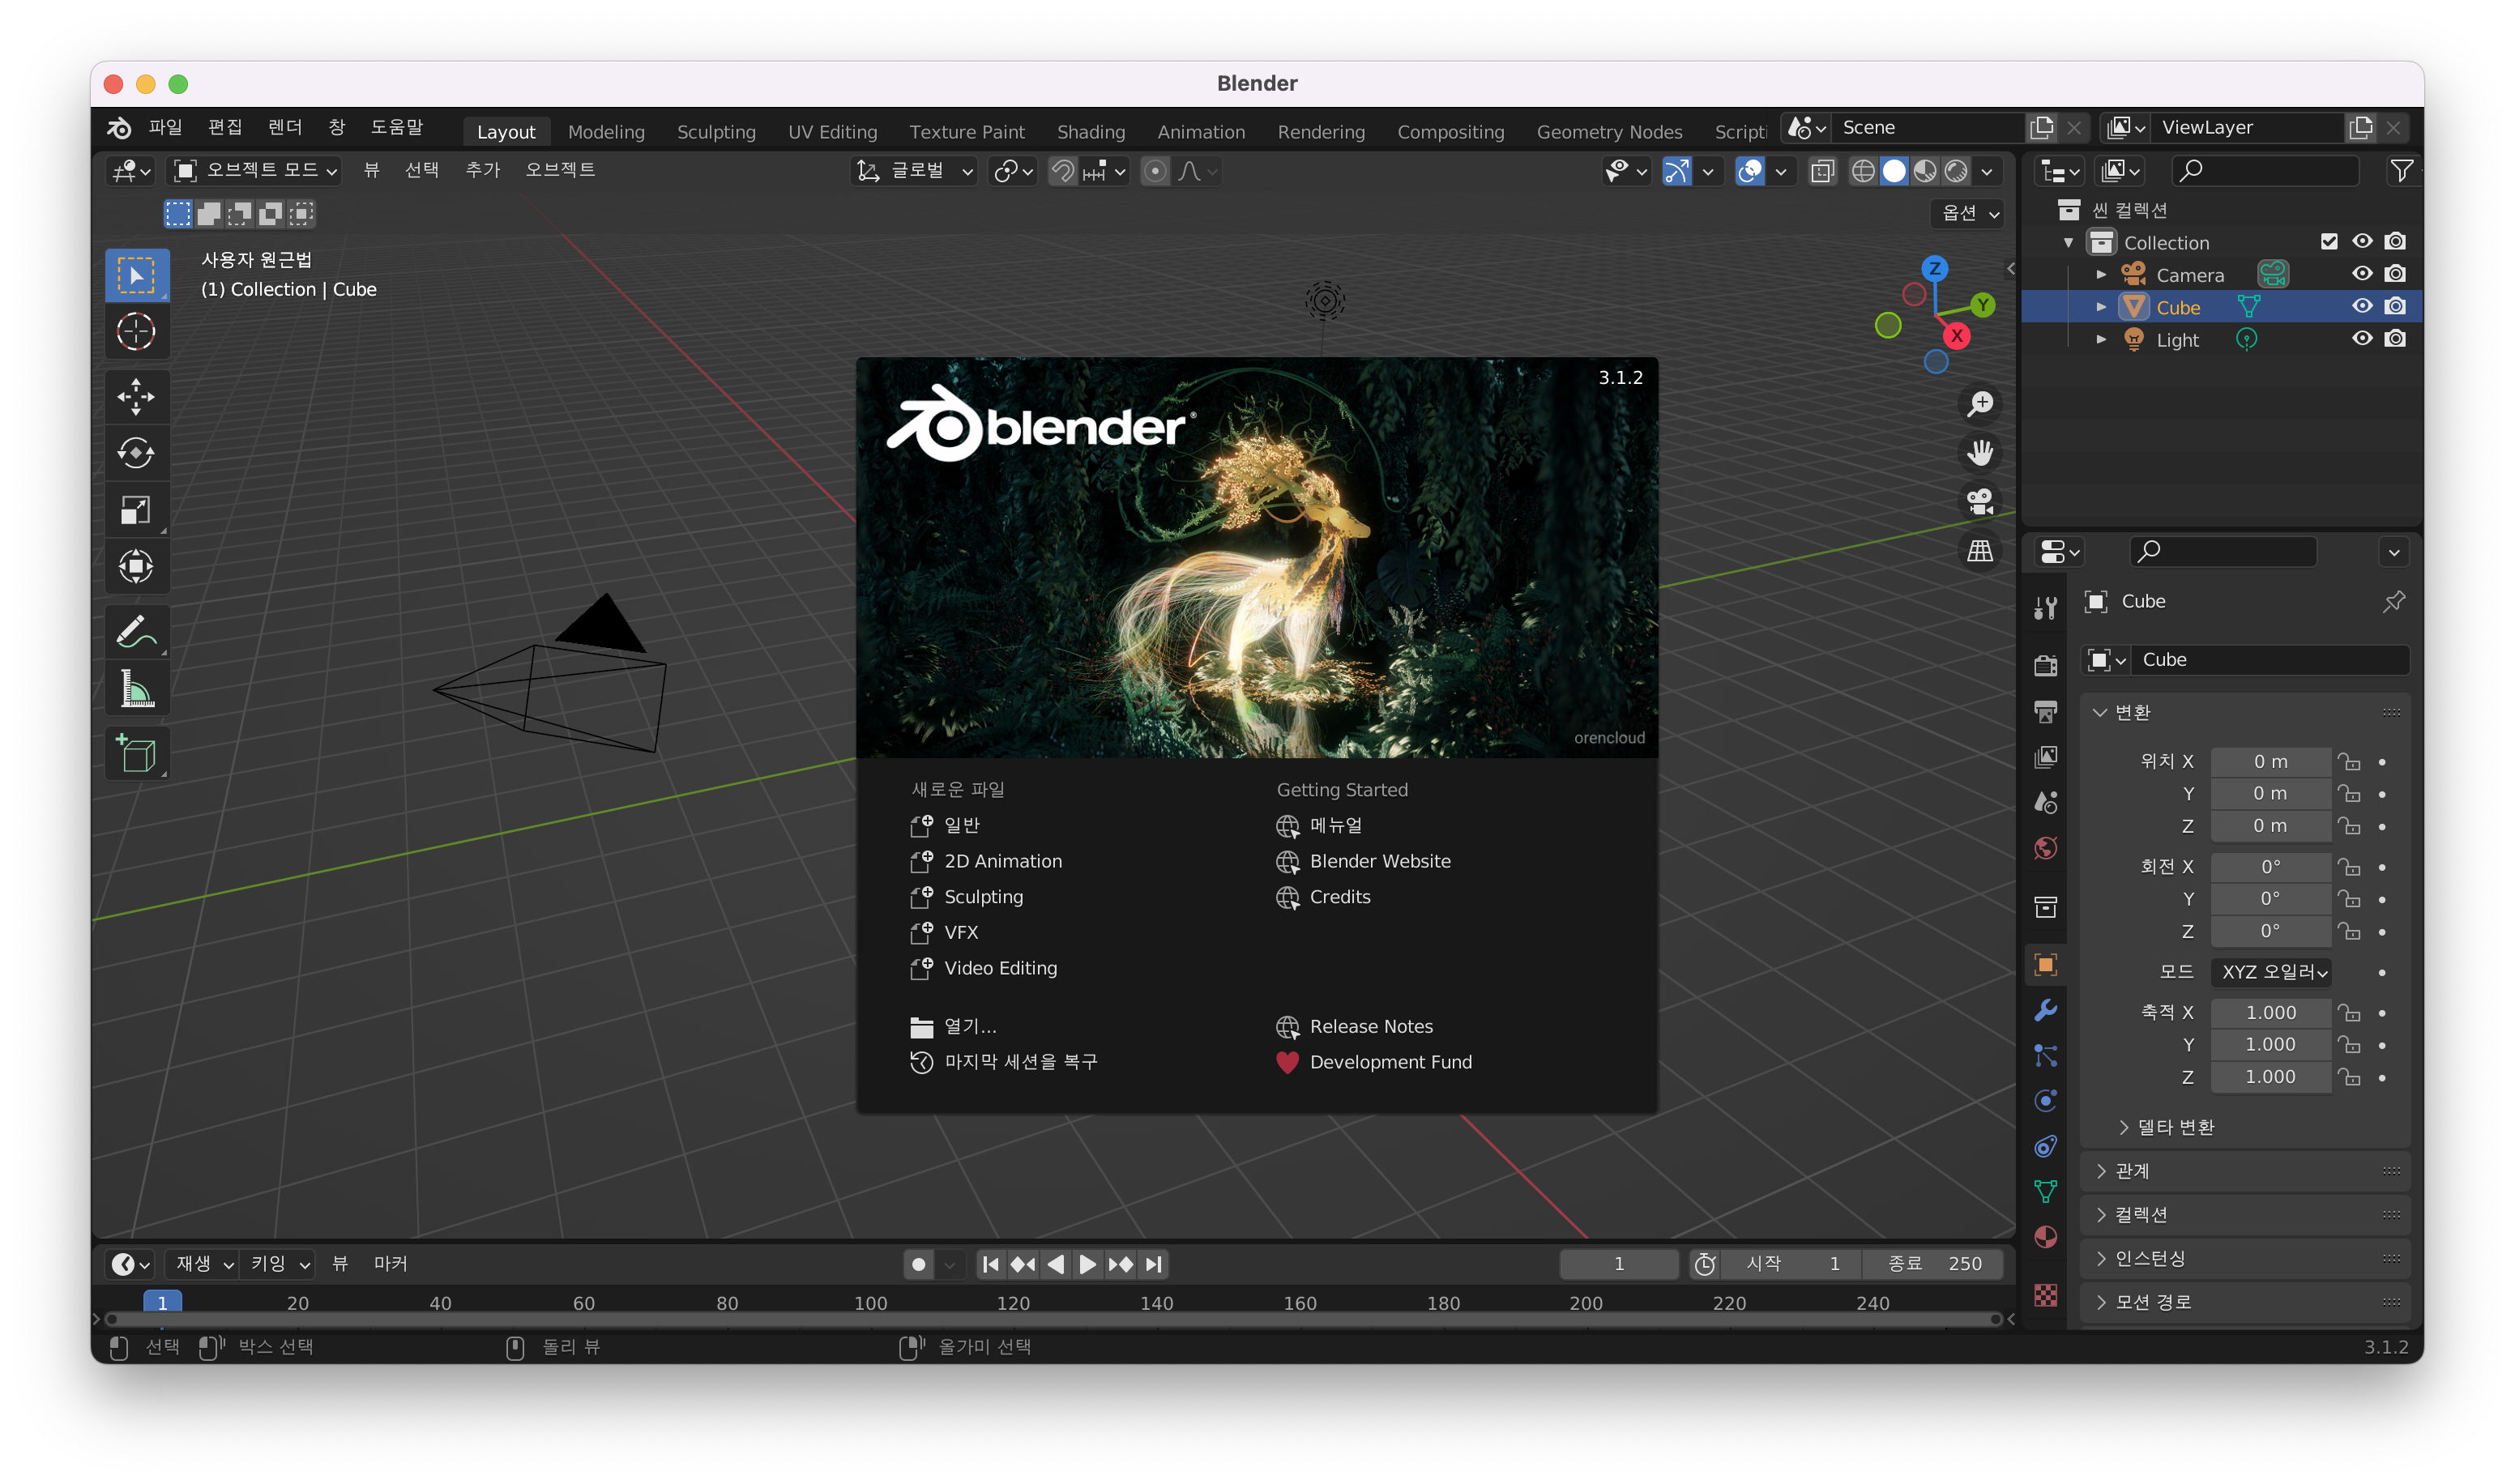This screenshot has width=2515, height=1484.
Task: Open the Material properties tab
Action: (2046, 1237)
